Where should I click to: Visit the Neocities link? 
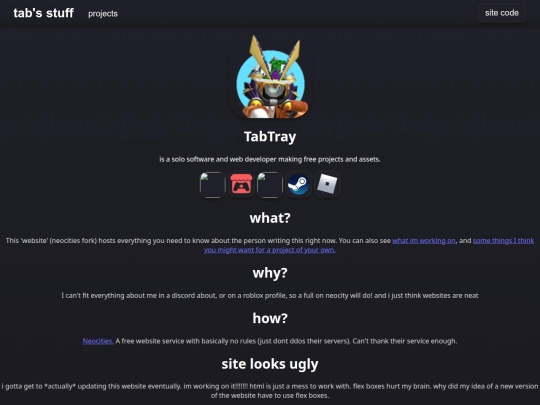98,341
